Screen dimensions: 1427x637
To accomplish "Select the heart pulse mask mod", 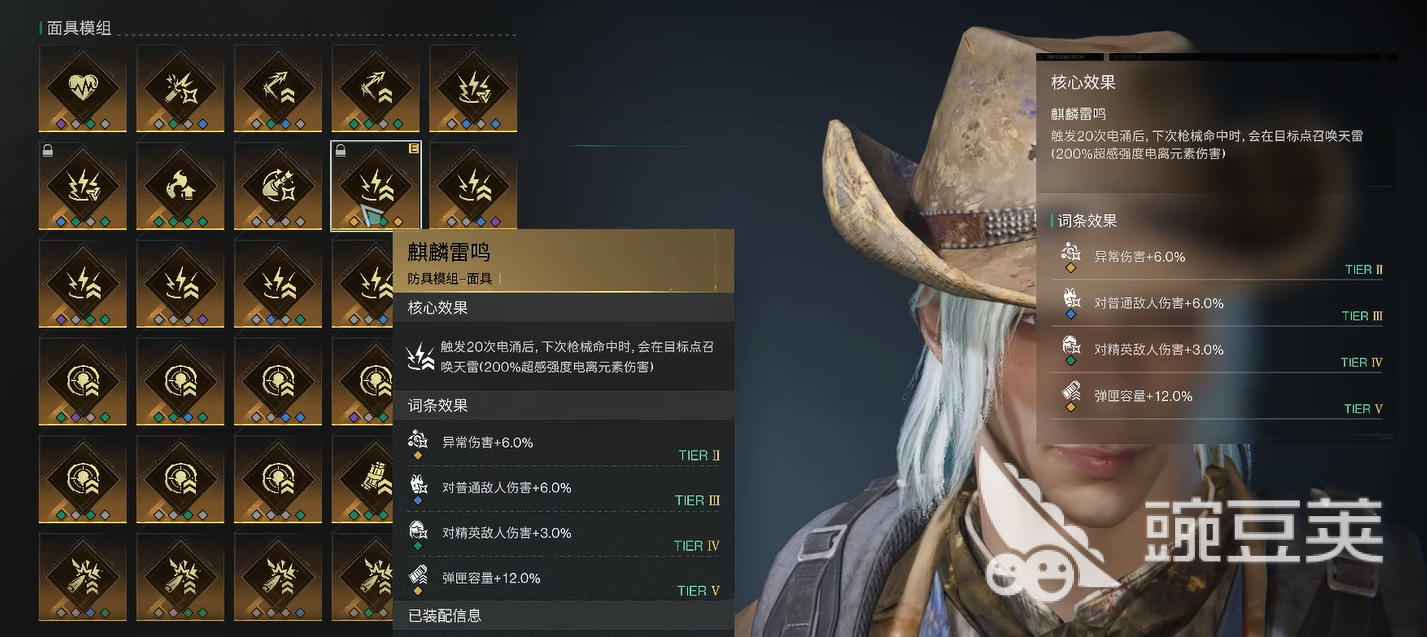I will click(x=83, y=88).
